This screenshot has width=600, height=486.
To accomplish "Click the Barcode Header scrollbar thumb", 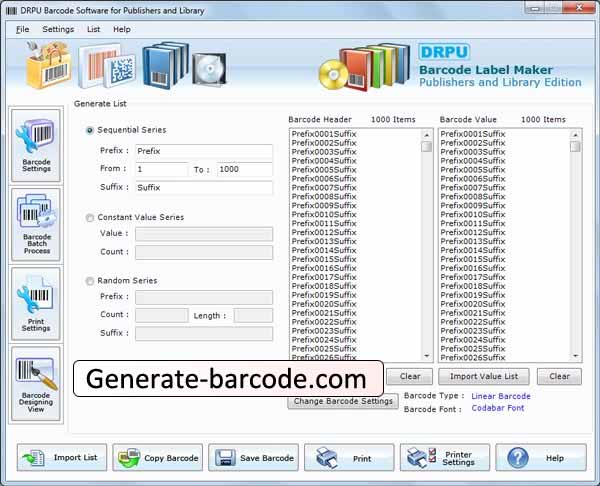I will point(426,147).
